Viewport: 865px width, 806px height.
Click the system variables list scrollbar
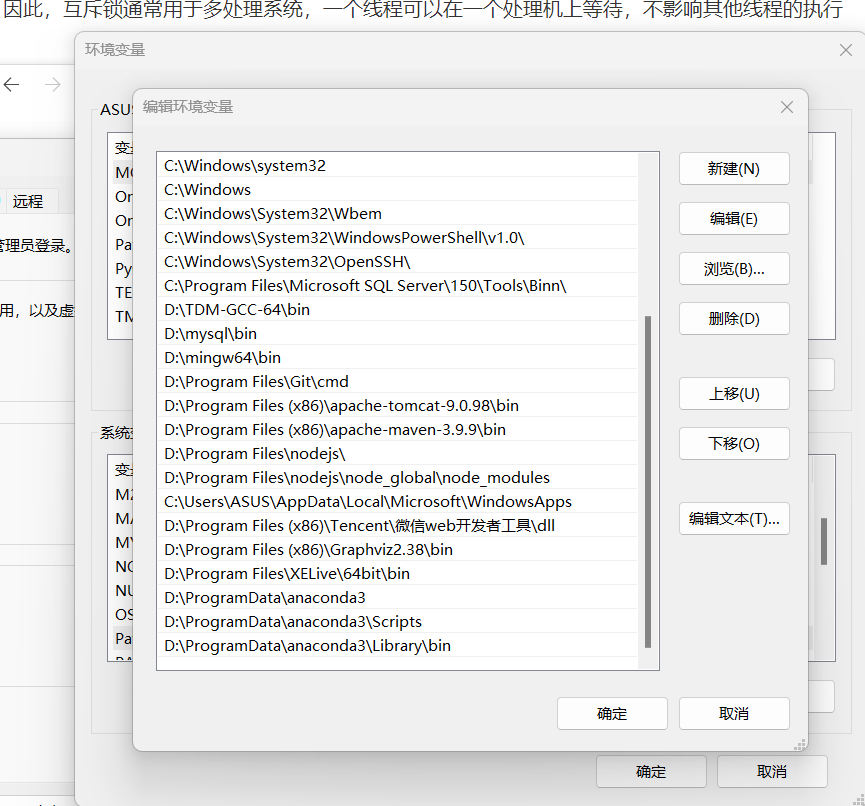tap(824, 541)
